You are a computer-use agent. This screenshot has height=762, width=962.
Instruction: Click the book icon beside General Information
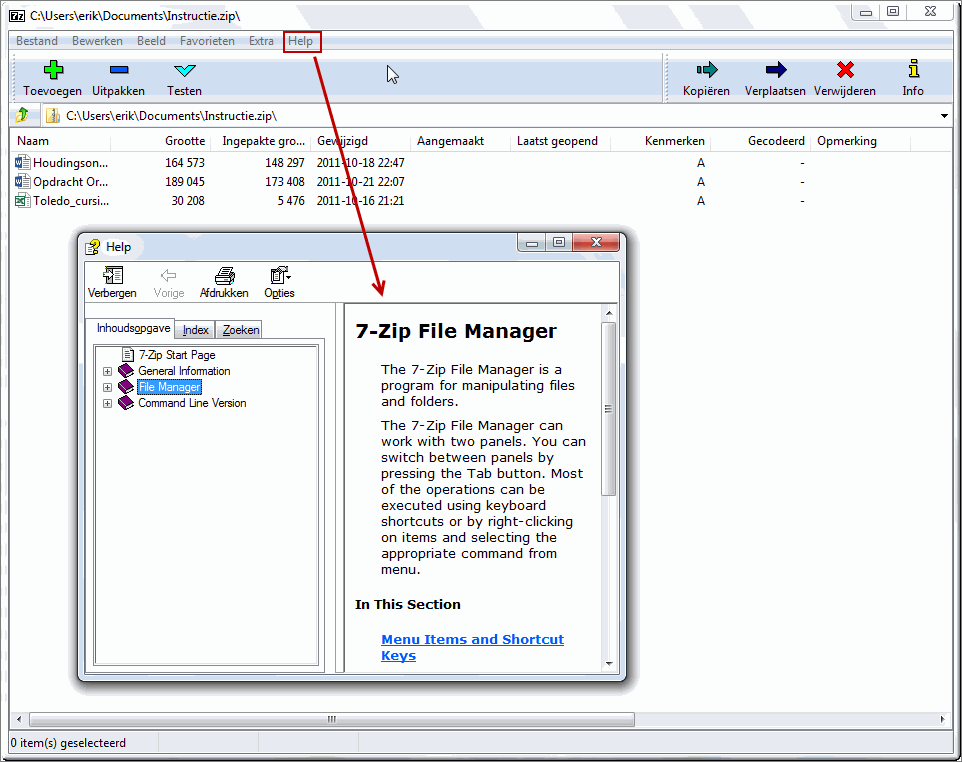coord(126,371)
